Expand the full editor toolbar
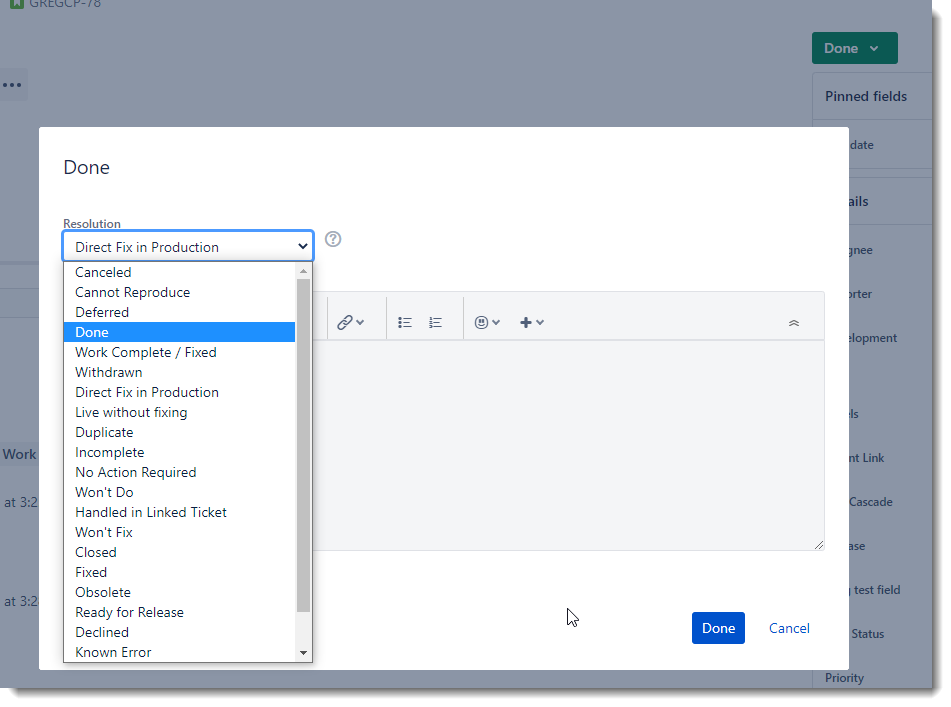 point(794,322)
